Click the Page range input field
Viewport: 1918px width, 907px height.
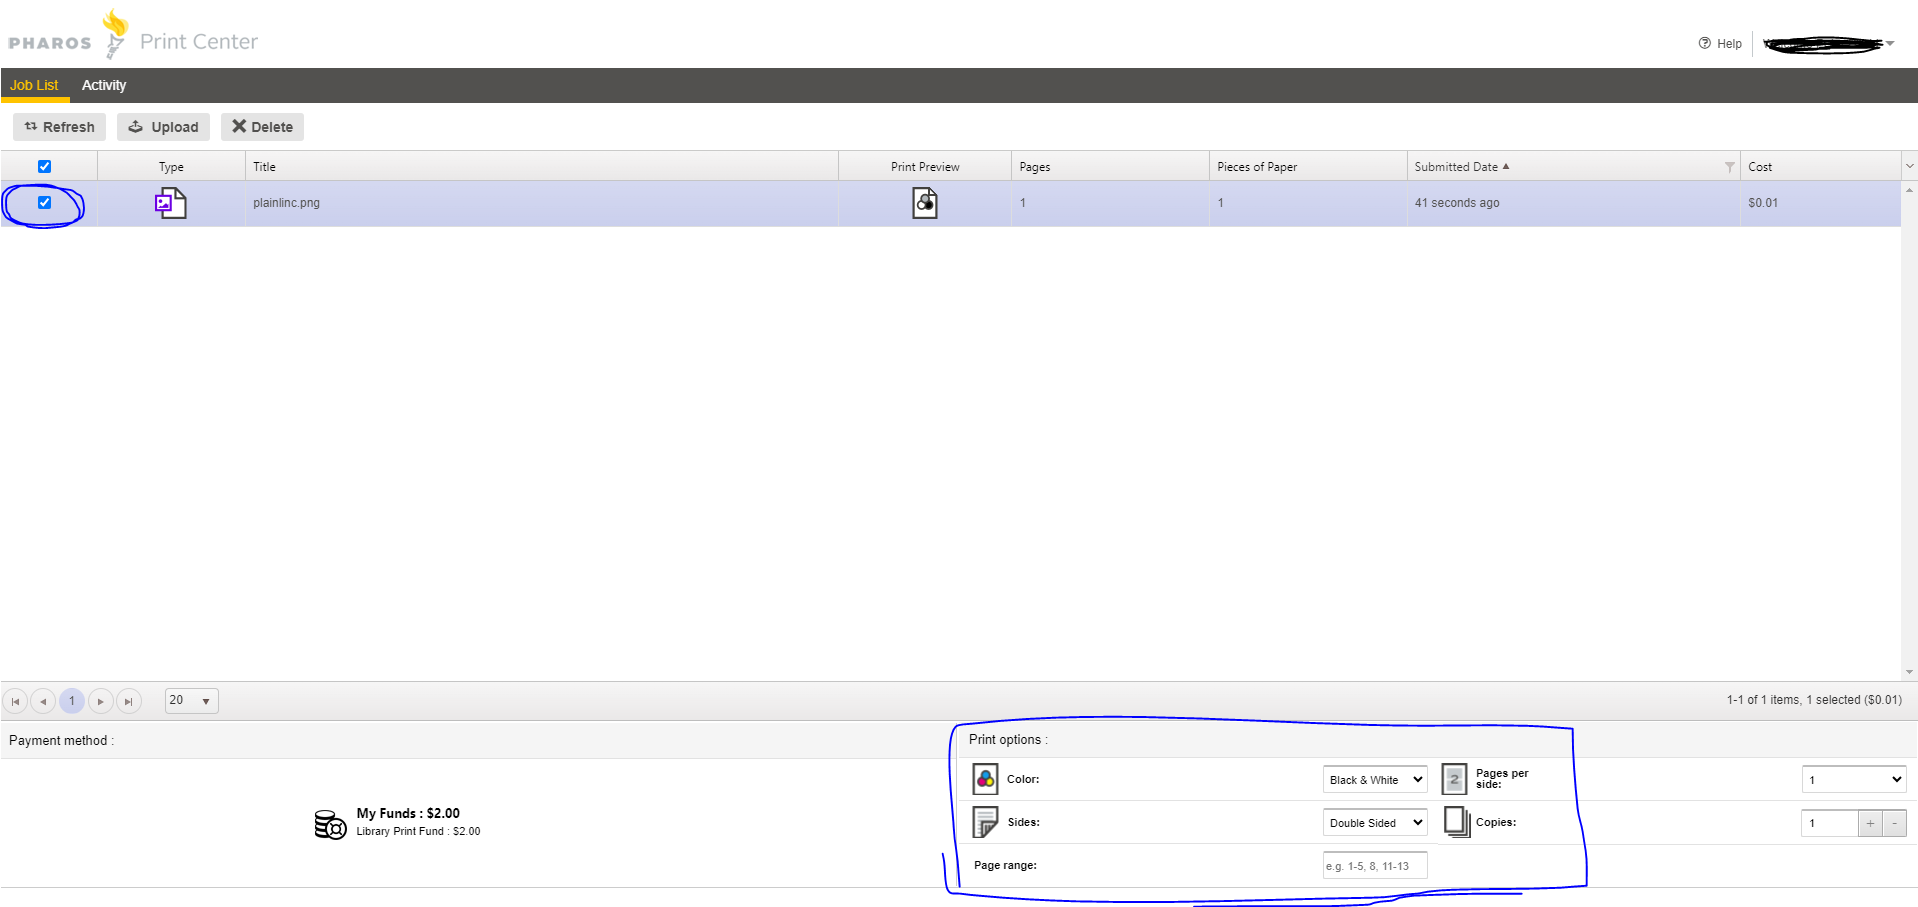pos(1375,866)
